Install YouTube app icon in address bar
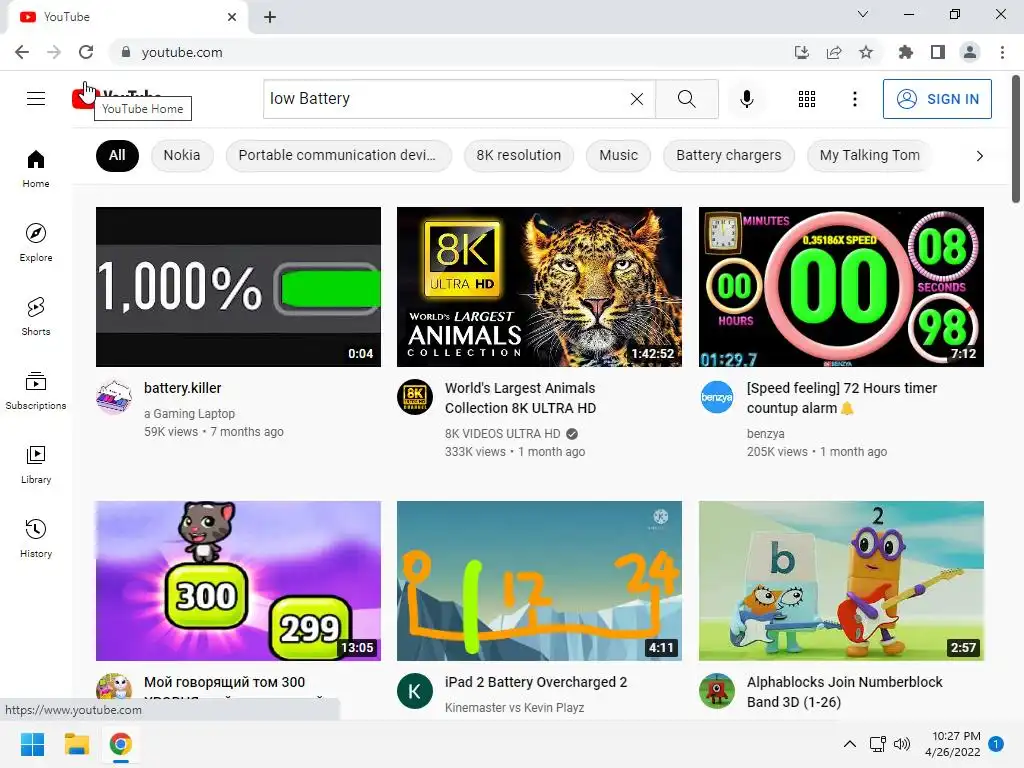Screen dimensions: 1024x768 point(802,52)
